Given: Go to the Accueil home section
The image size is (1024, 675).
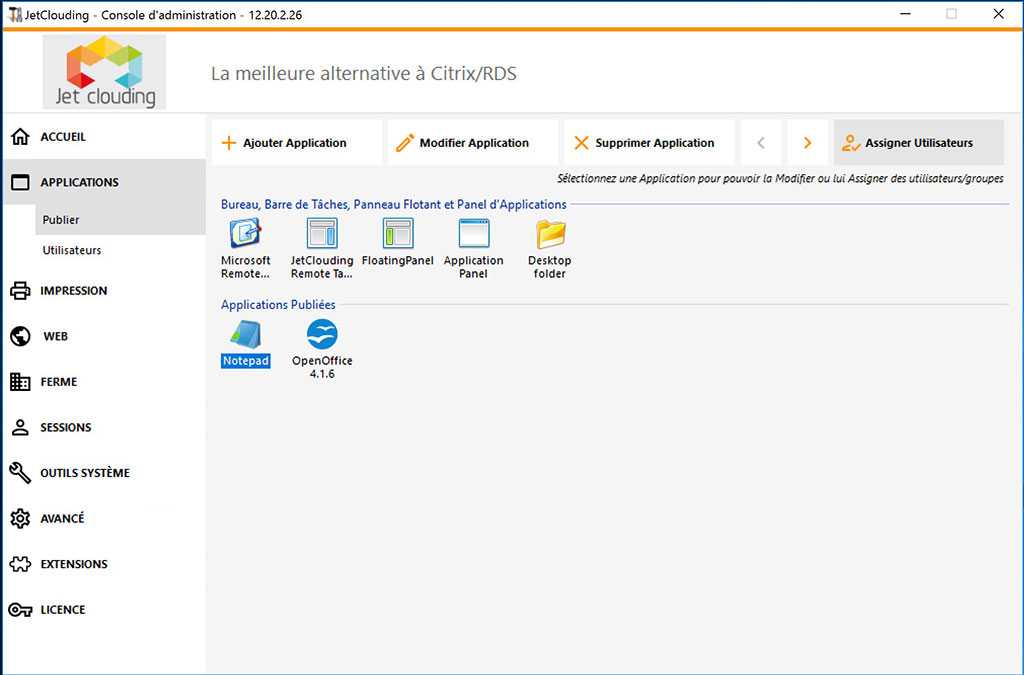Looking at the screenshot, I should coord(63,137).
